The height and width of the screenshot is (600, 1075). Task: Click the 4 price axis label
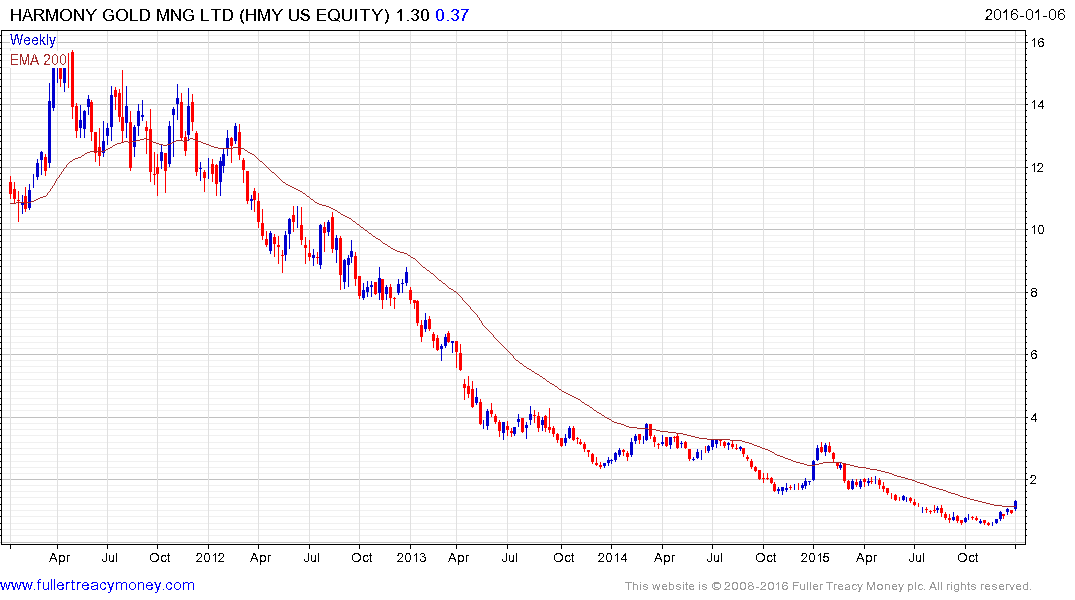[x=1034, y=418]
